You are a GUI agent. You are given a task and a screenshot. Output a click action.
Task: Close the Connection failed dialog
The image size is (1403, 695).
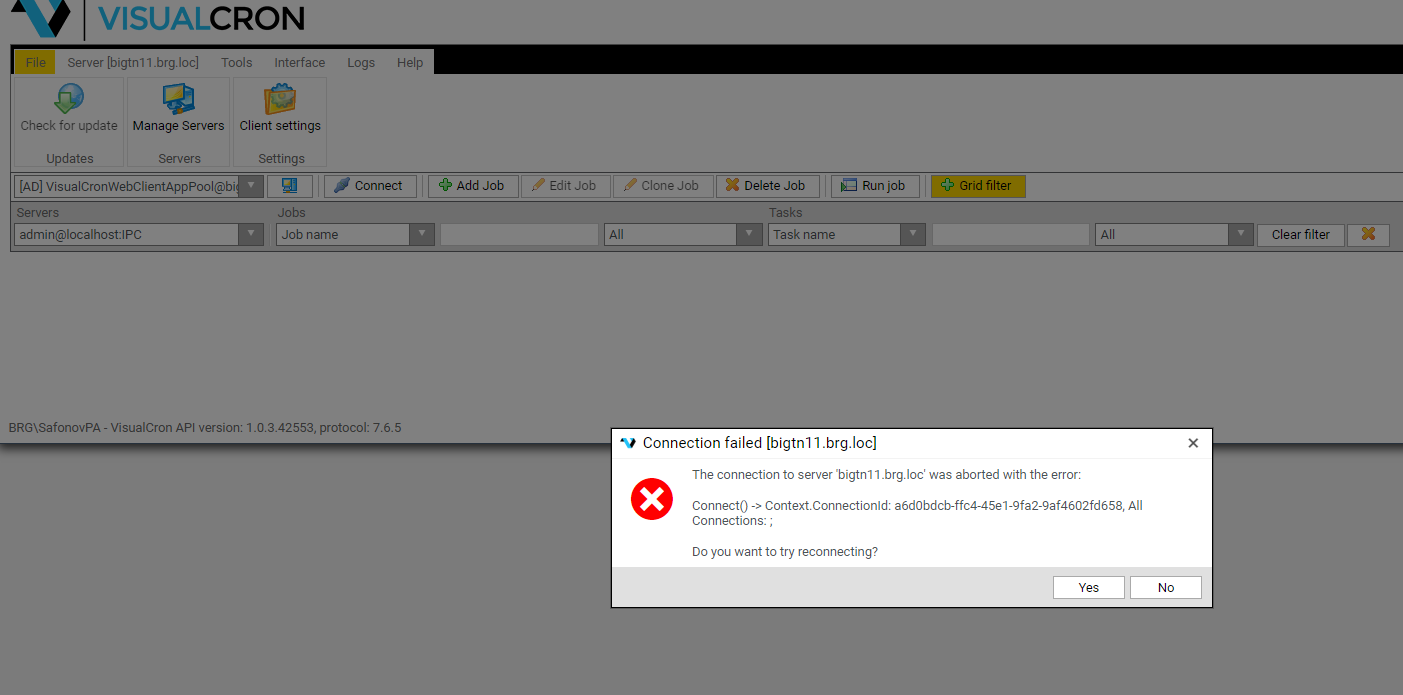1192,443
